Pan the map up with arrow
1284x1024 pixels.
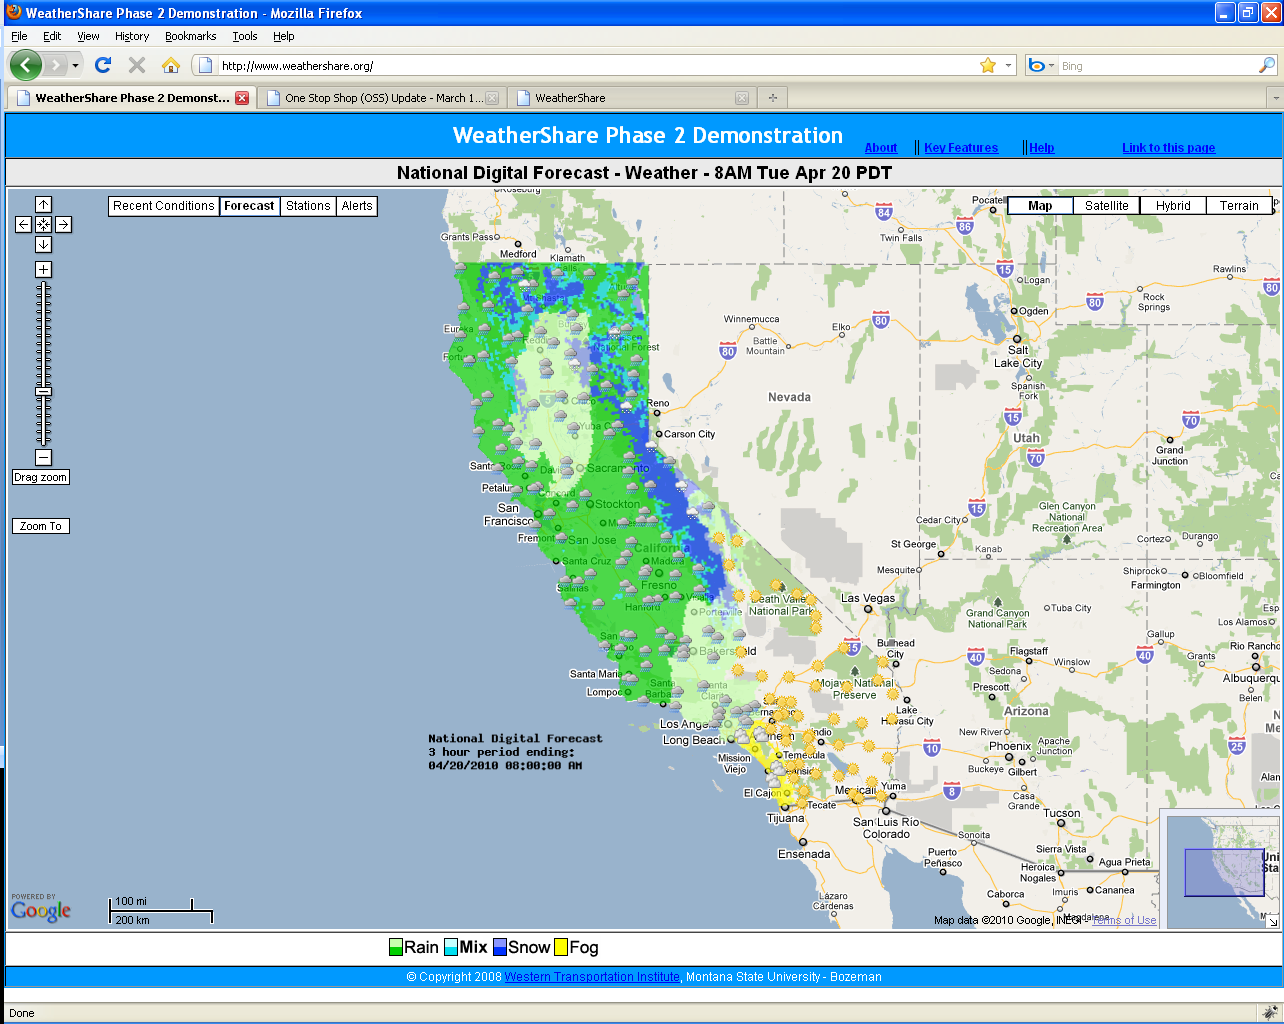click(43, 205)
